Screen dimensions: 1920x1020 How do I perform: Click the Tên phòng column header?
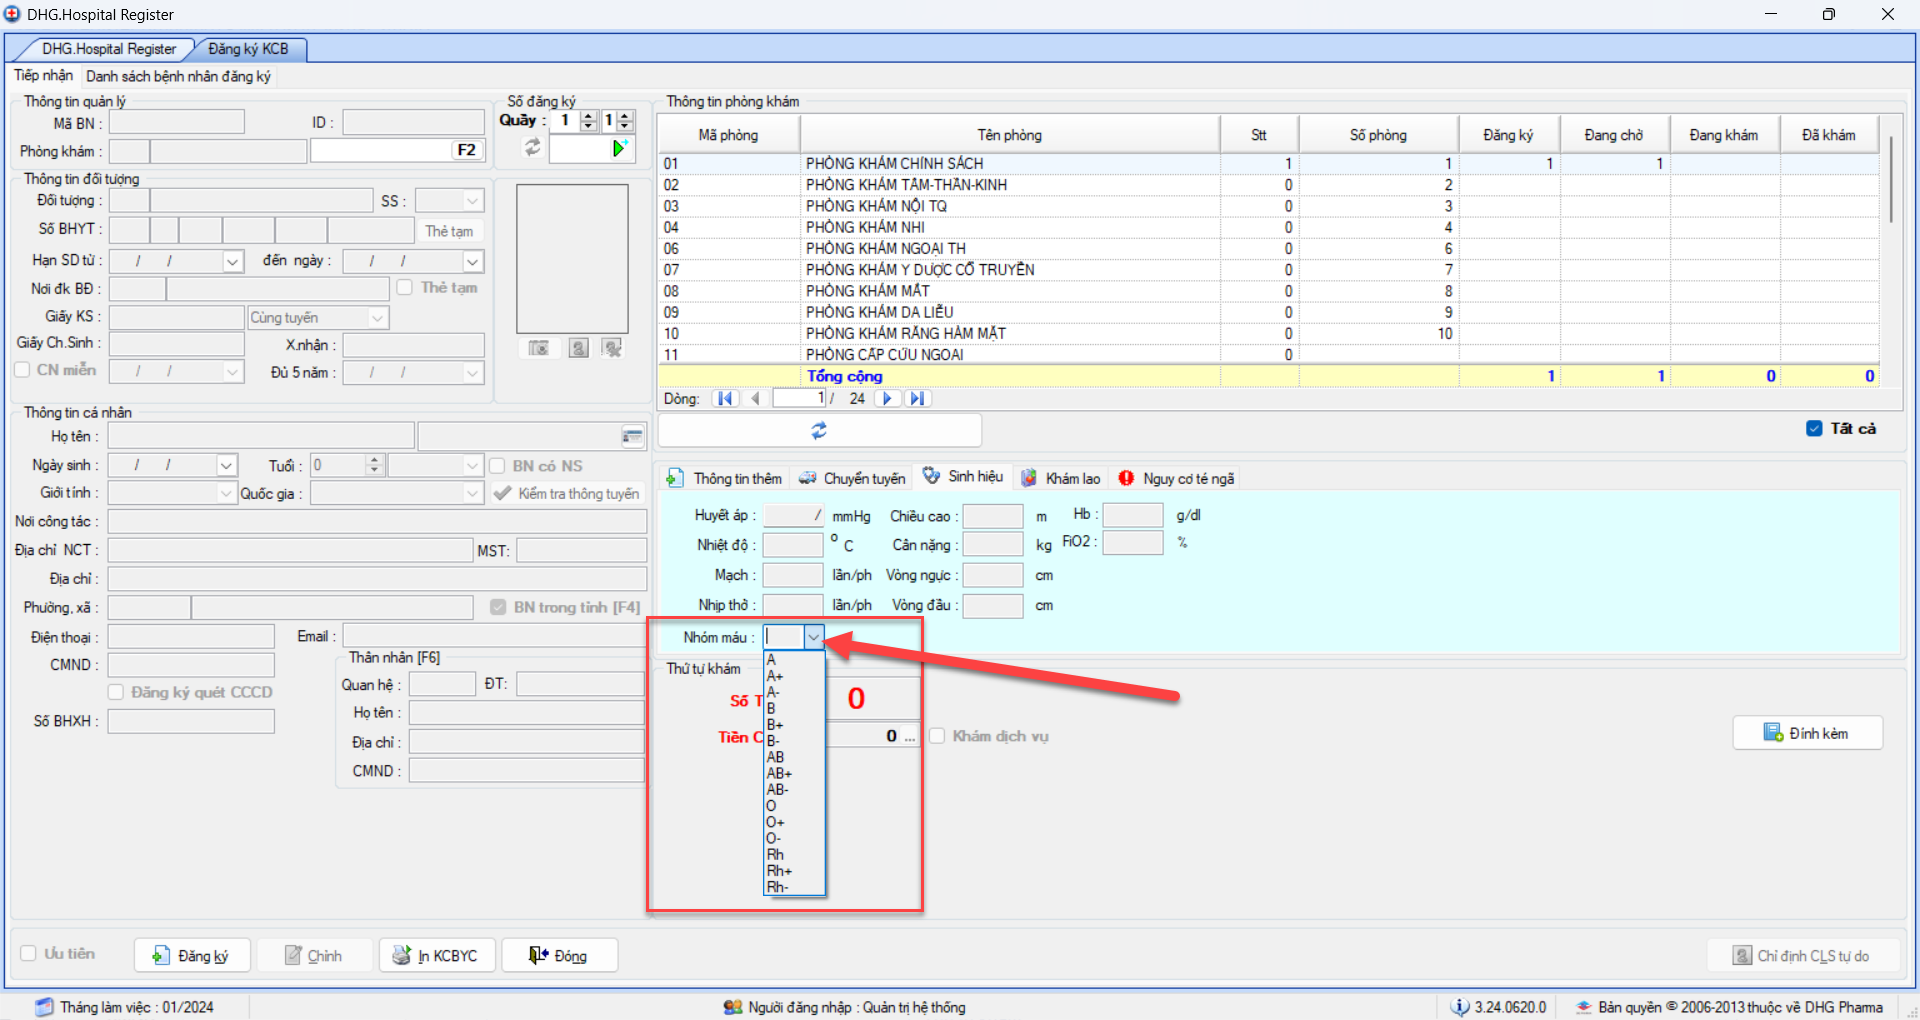click(1010, 135)
